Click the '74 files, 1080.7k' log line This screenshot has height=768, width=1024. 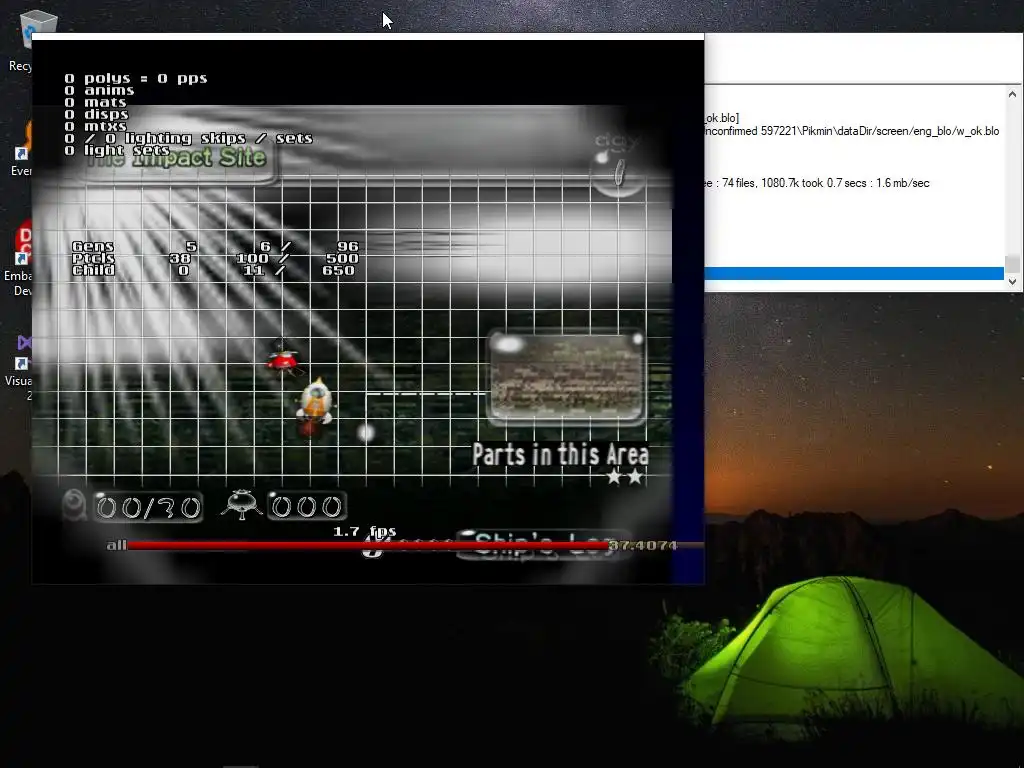pyautogui.click(x=816, y=183)
